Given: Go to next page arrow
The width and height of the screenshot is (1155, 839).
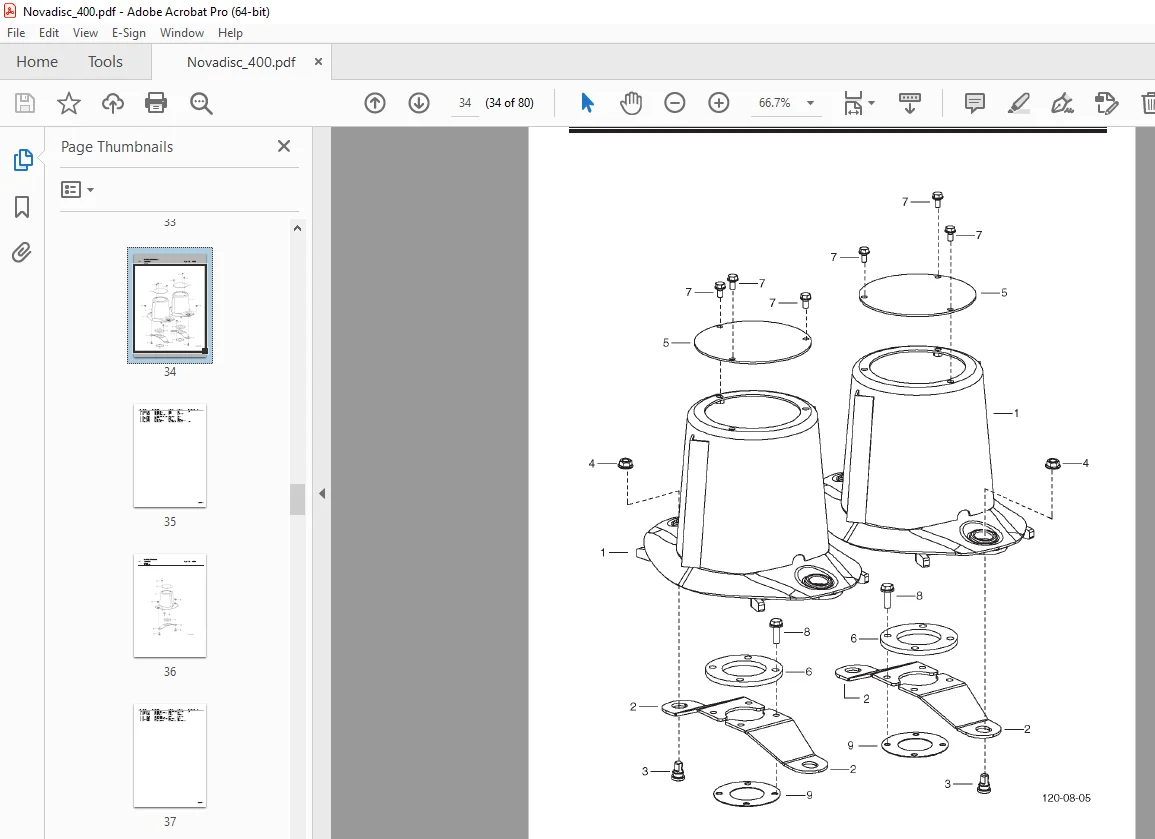Looking at the screenshot, I should pyautogui.click(x=419, y=103).
